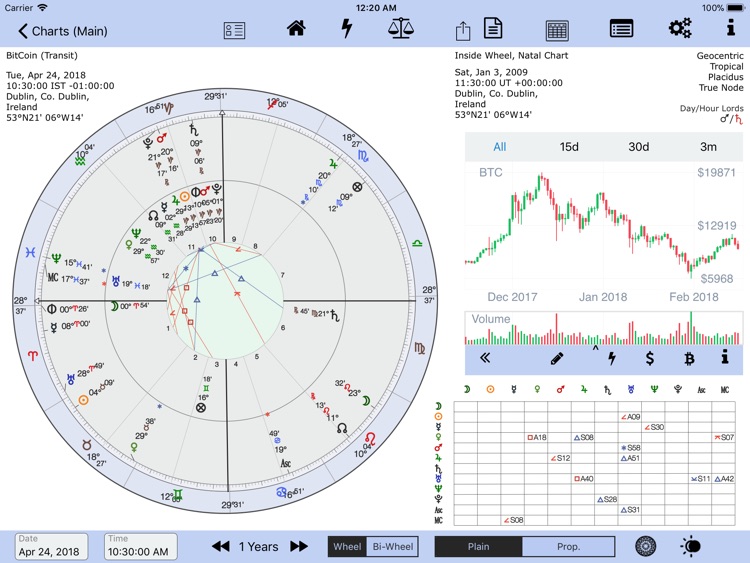
Task: Tap aspect cell S08 in MC row
Action: pos(513,520)
